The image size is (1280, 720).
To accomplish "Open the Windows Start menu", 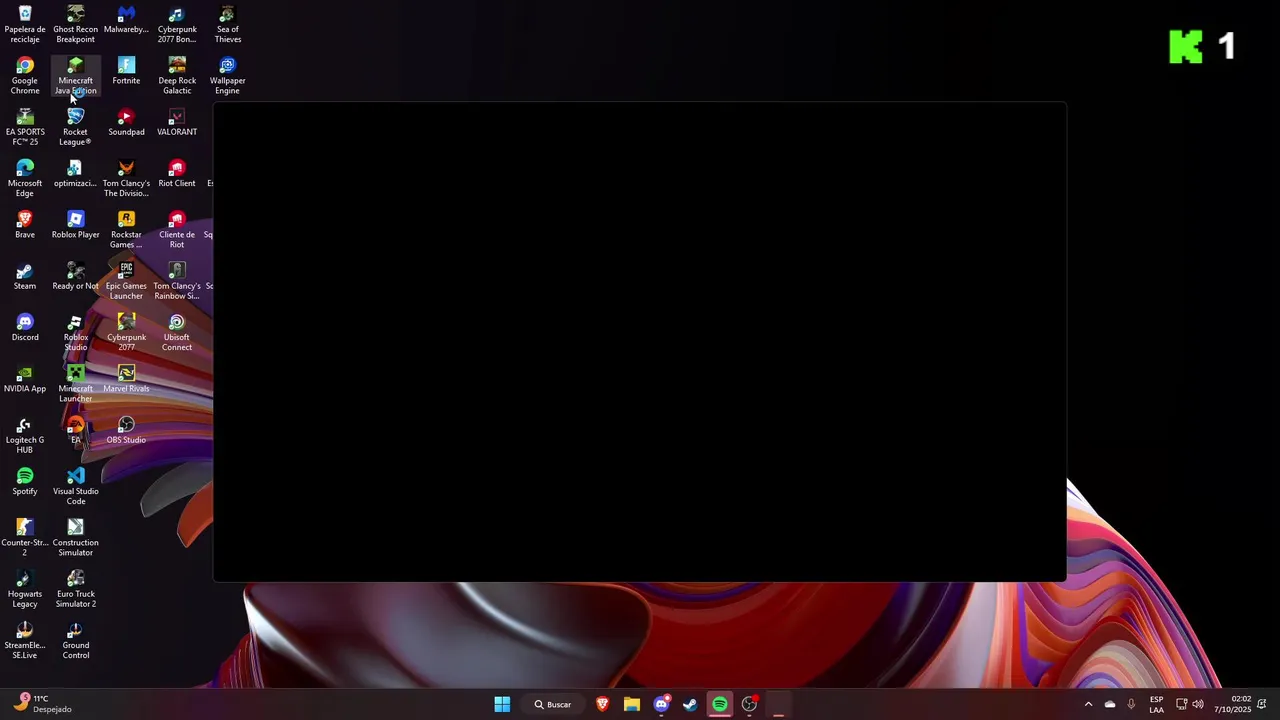I will click(x=502, y=704).
